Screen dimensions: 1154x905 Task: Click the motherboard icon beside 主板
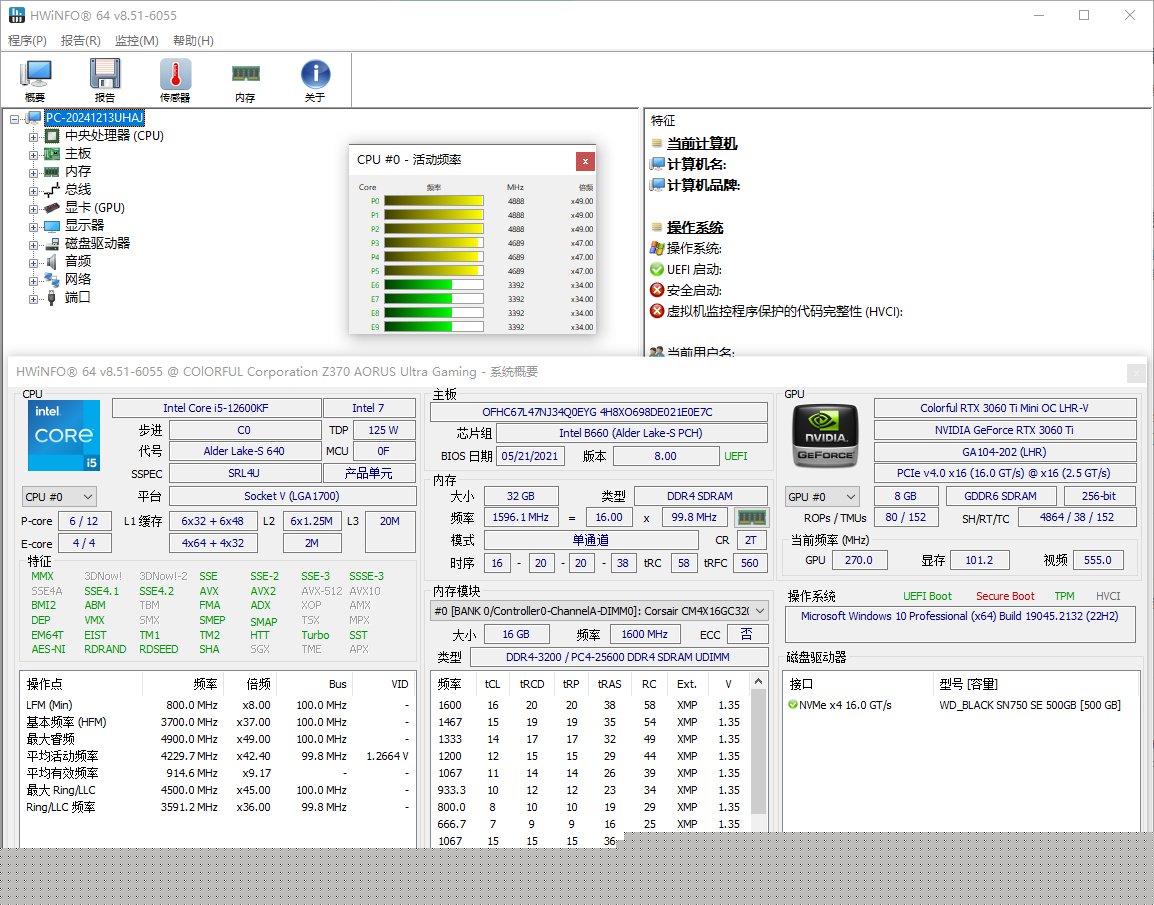click(x=52, y=154)
